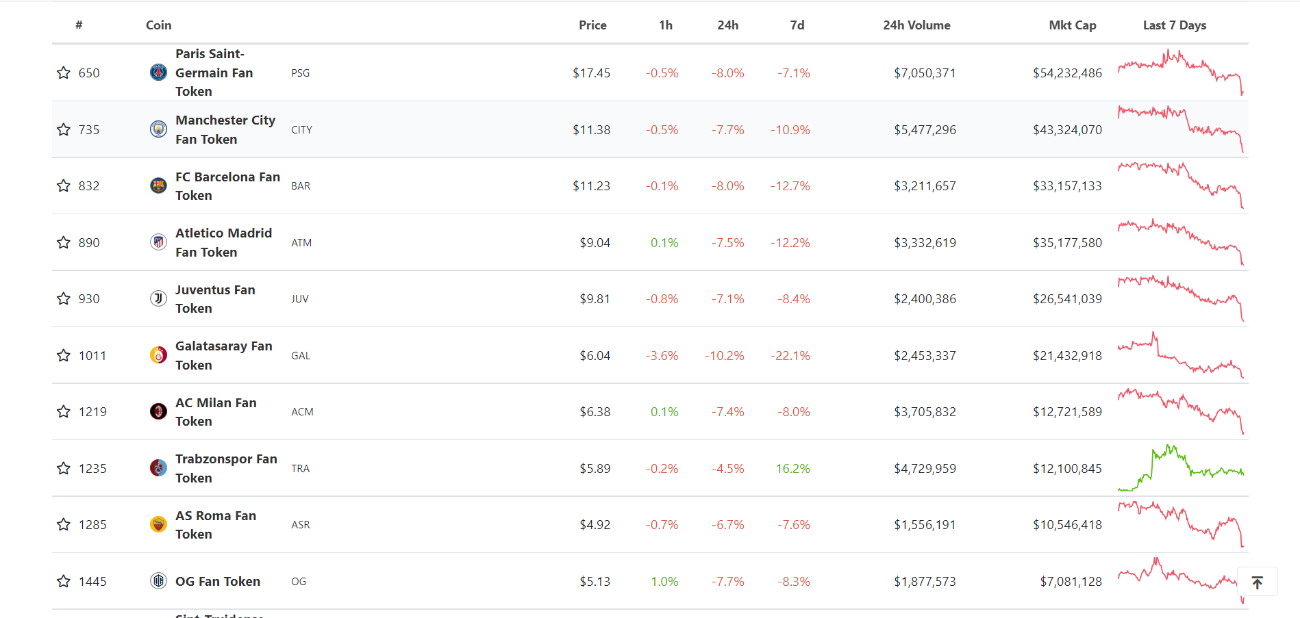Sort by Mkt Cap column header

pos(1072,25)
